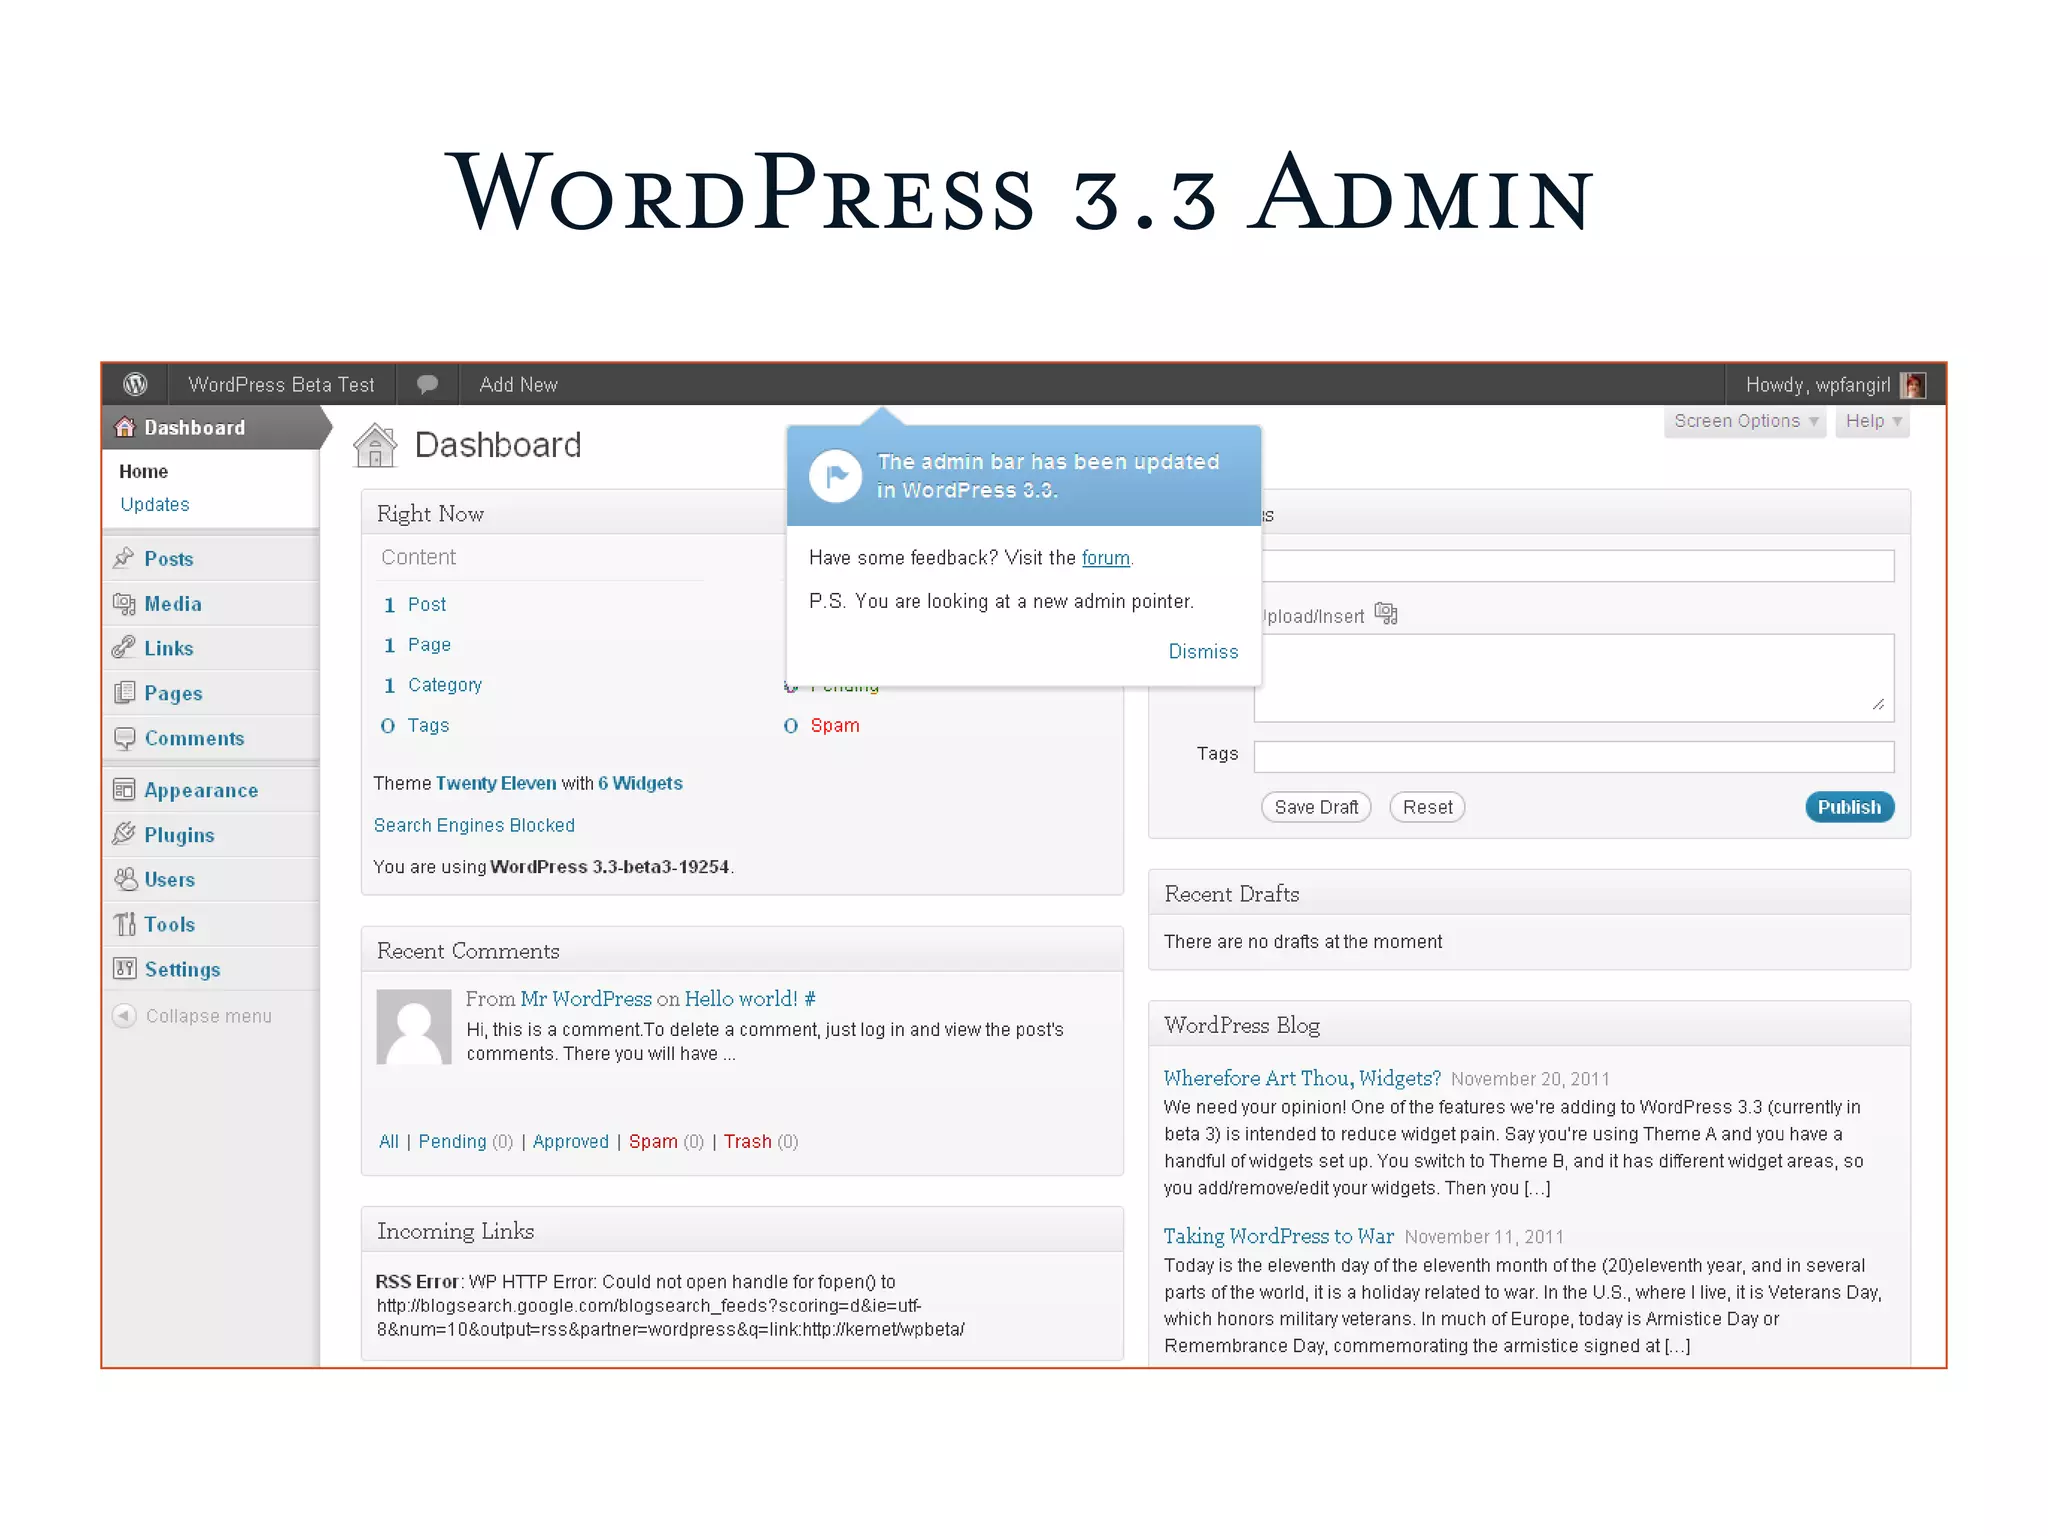Filter Recent Comments by Trash
The height and width of the screenshot is (1536, 2048).
(x=747, y=1141)
